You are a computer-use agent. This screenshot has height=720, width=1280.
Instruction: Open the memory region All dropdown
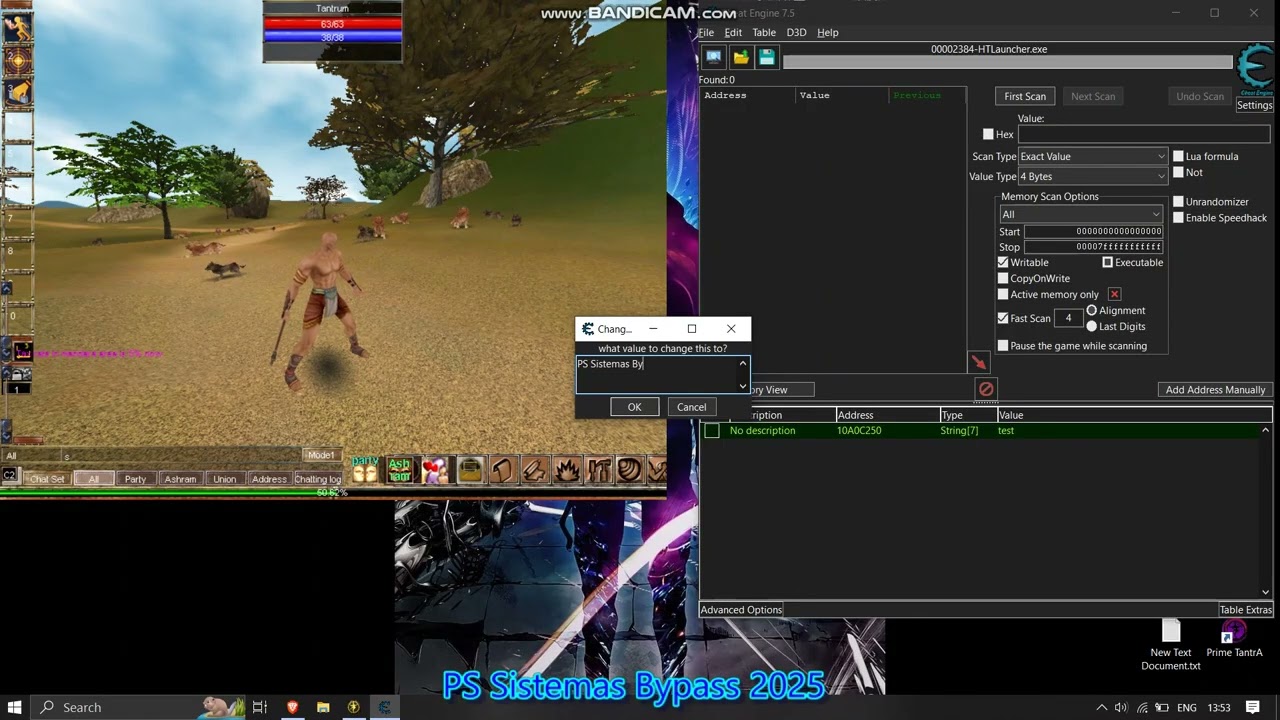(1081, 214)
